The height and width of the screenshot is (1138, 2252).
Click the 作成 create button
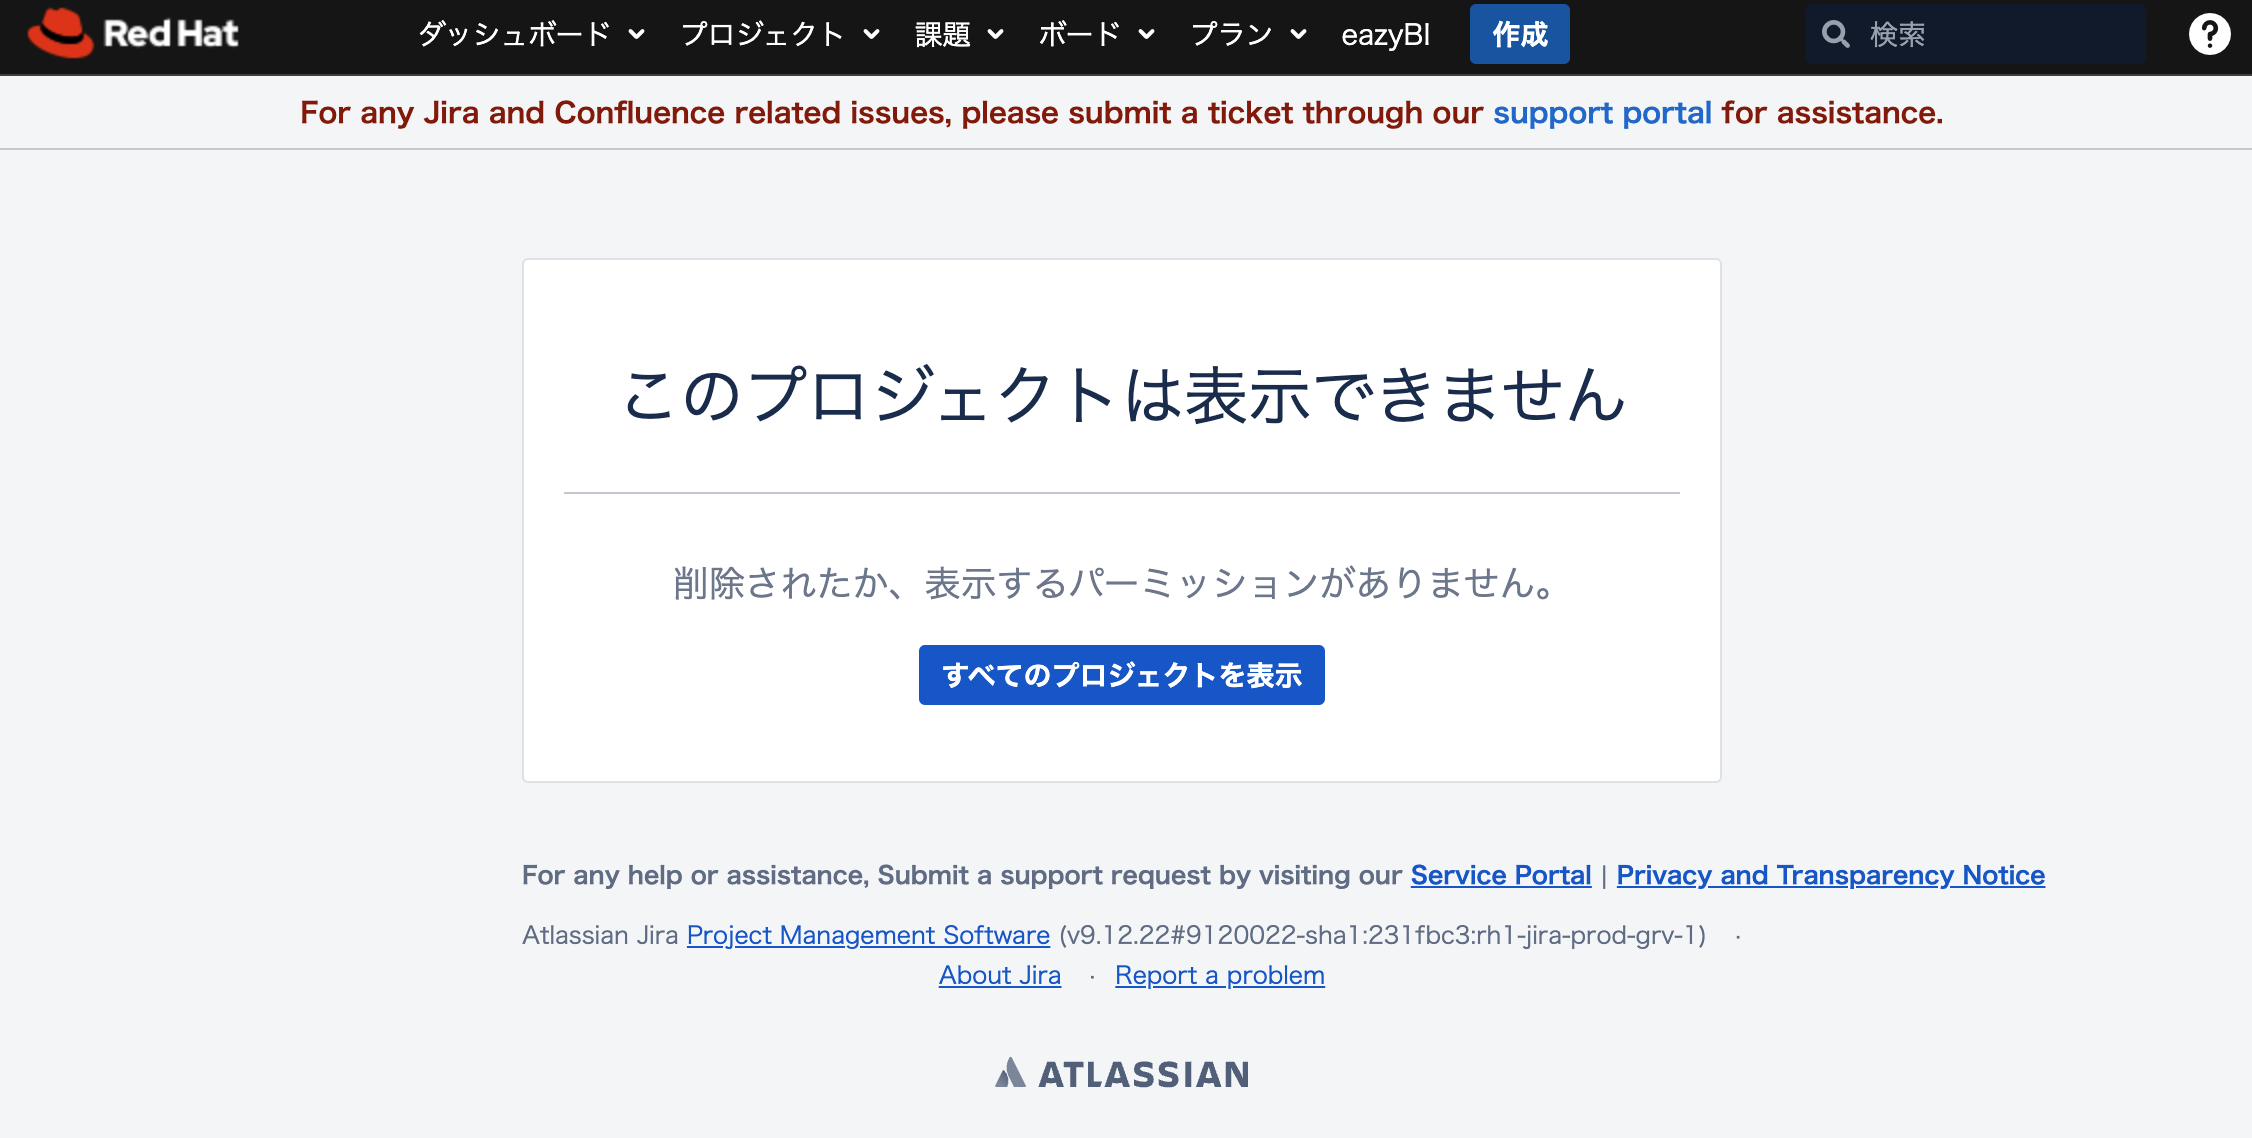[1519, 35]
